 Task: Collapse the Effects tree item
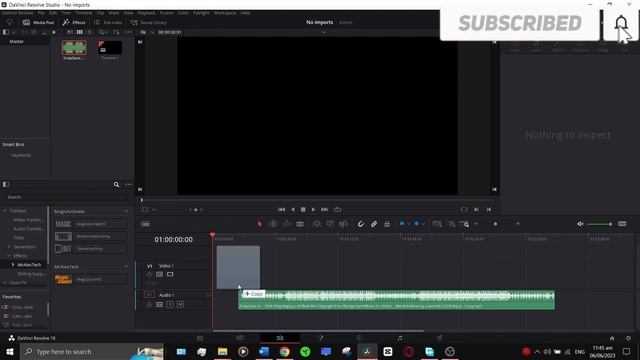click(9, 256)
